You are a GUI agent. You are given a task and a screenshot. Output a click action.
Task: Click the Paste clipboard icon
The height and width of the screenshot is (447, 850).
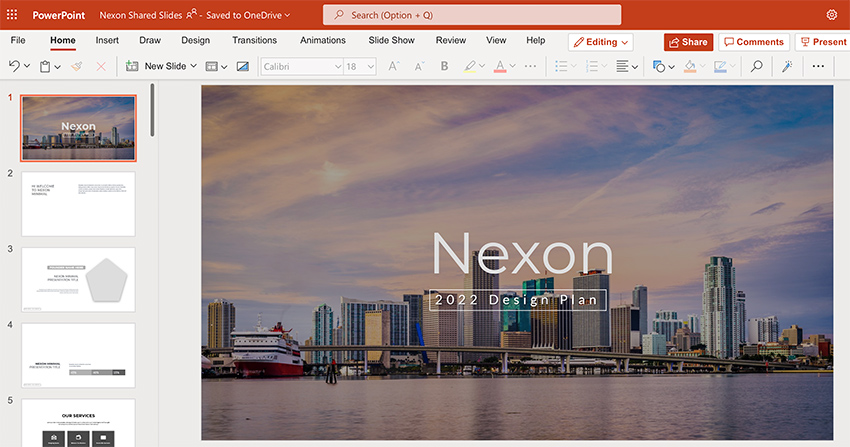tap(45, 66)
